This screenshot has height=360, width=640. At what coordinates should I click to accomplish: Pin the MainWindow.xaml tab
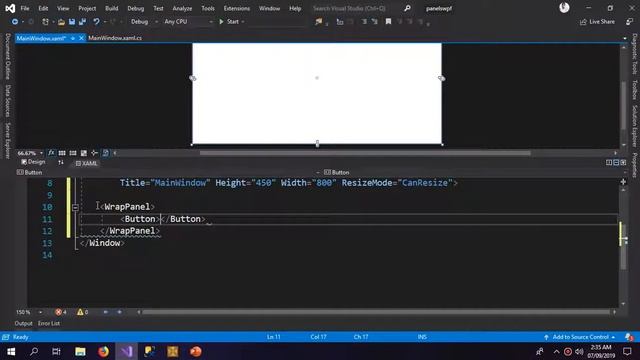click(73, 38)
